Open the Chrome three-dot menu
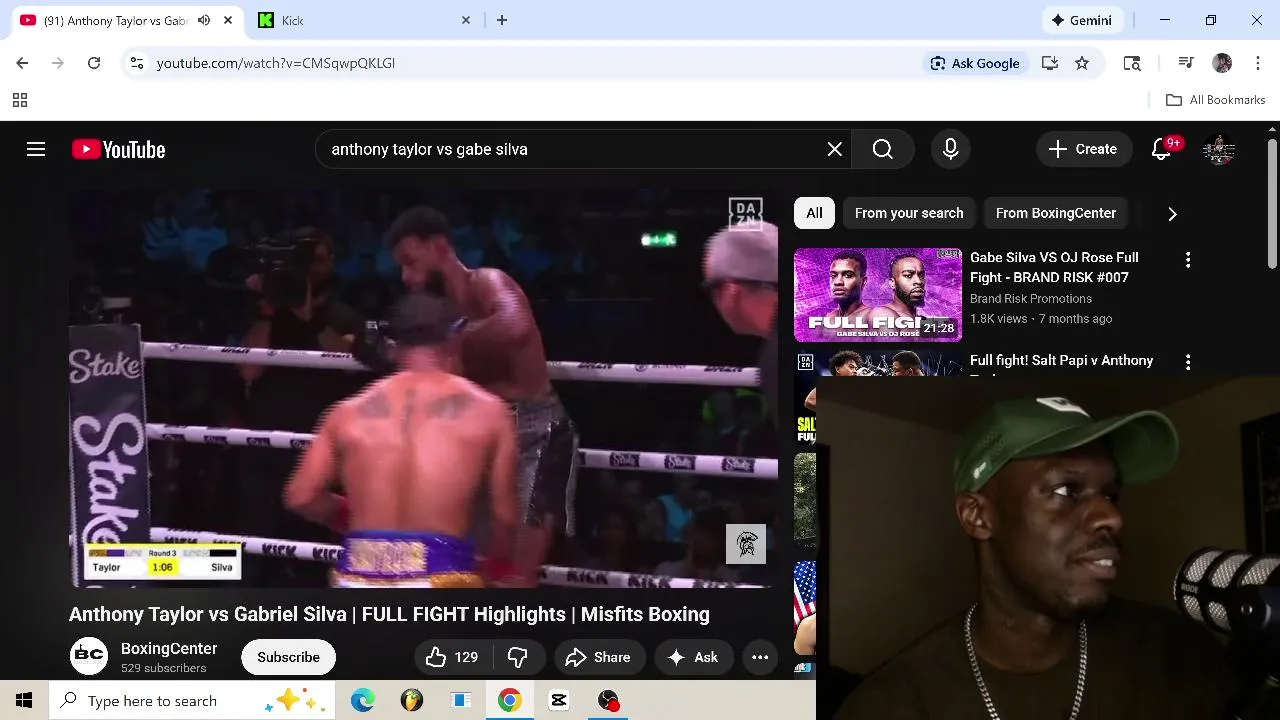 pos(1257,63)
